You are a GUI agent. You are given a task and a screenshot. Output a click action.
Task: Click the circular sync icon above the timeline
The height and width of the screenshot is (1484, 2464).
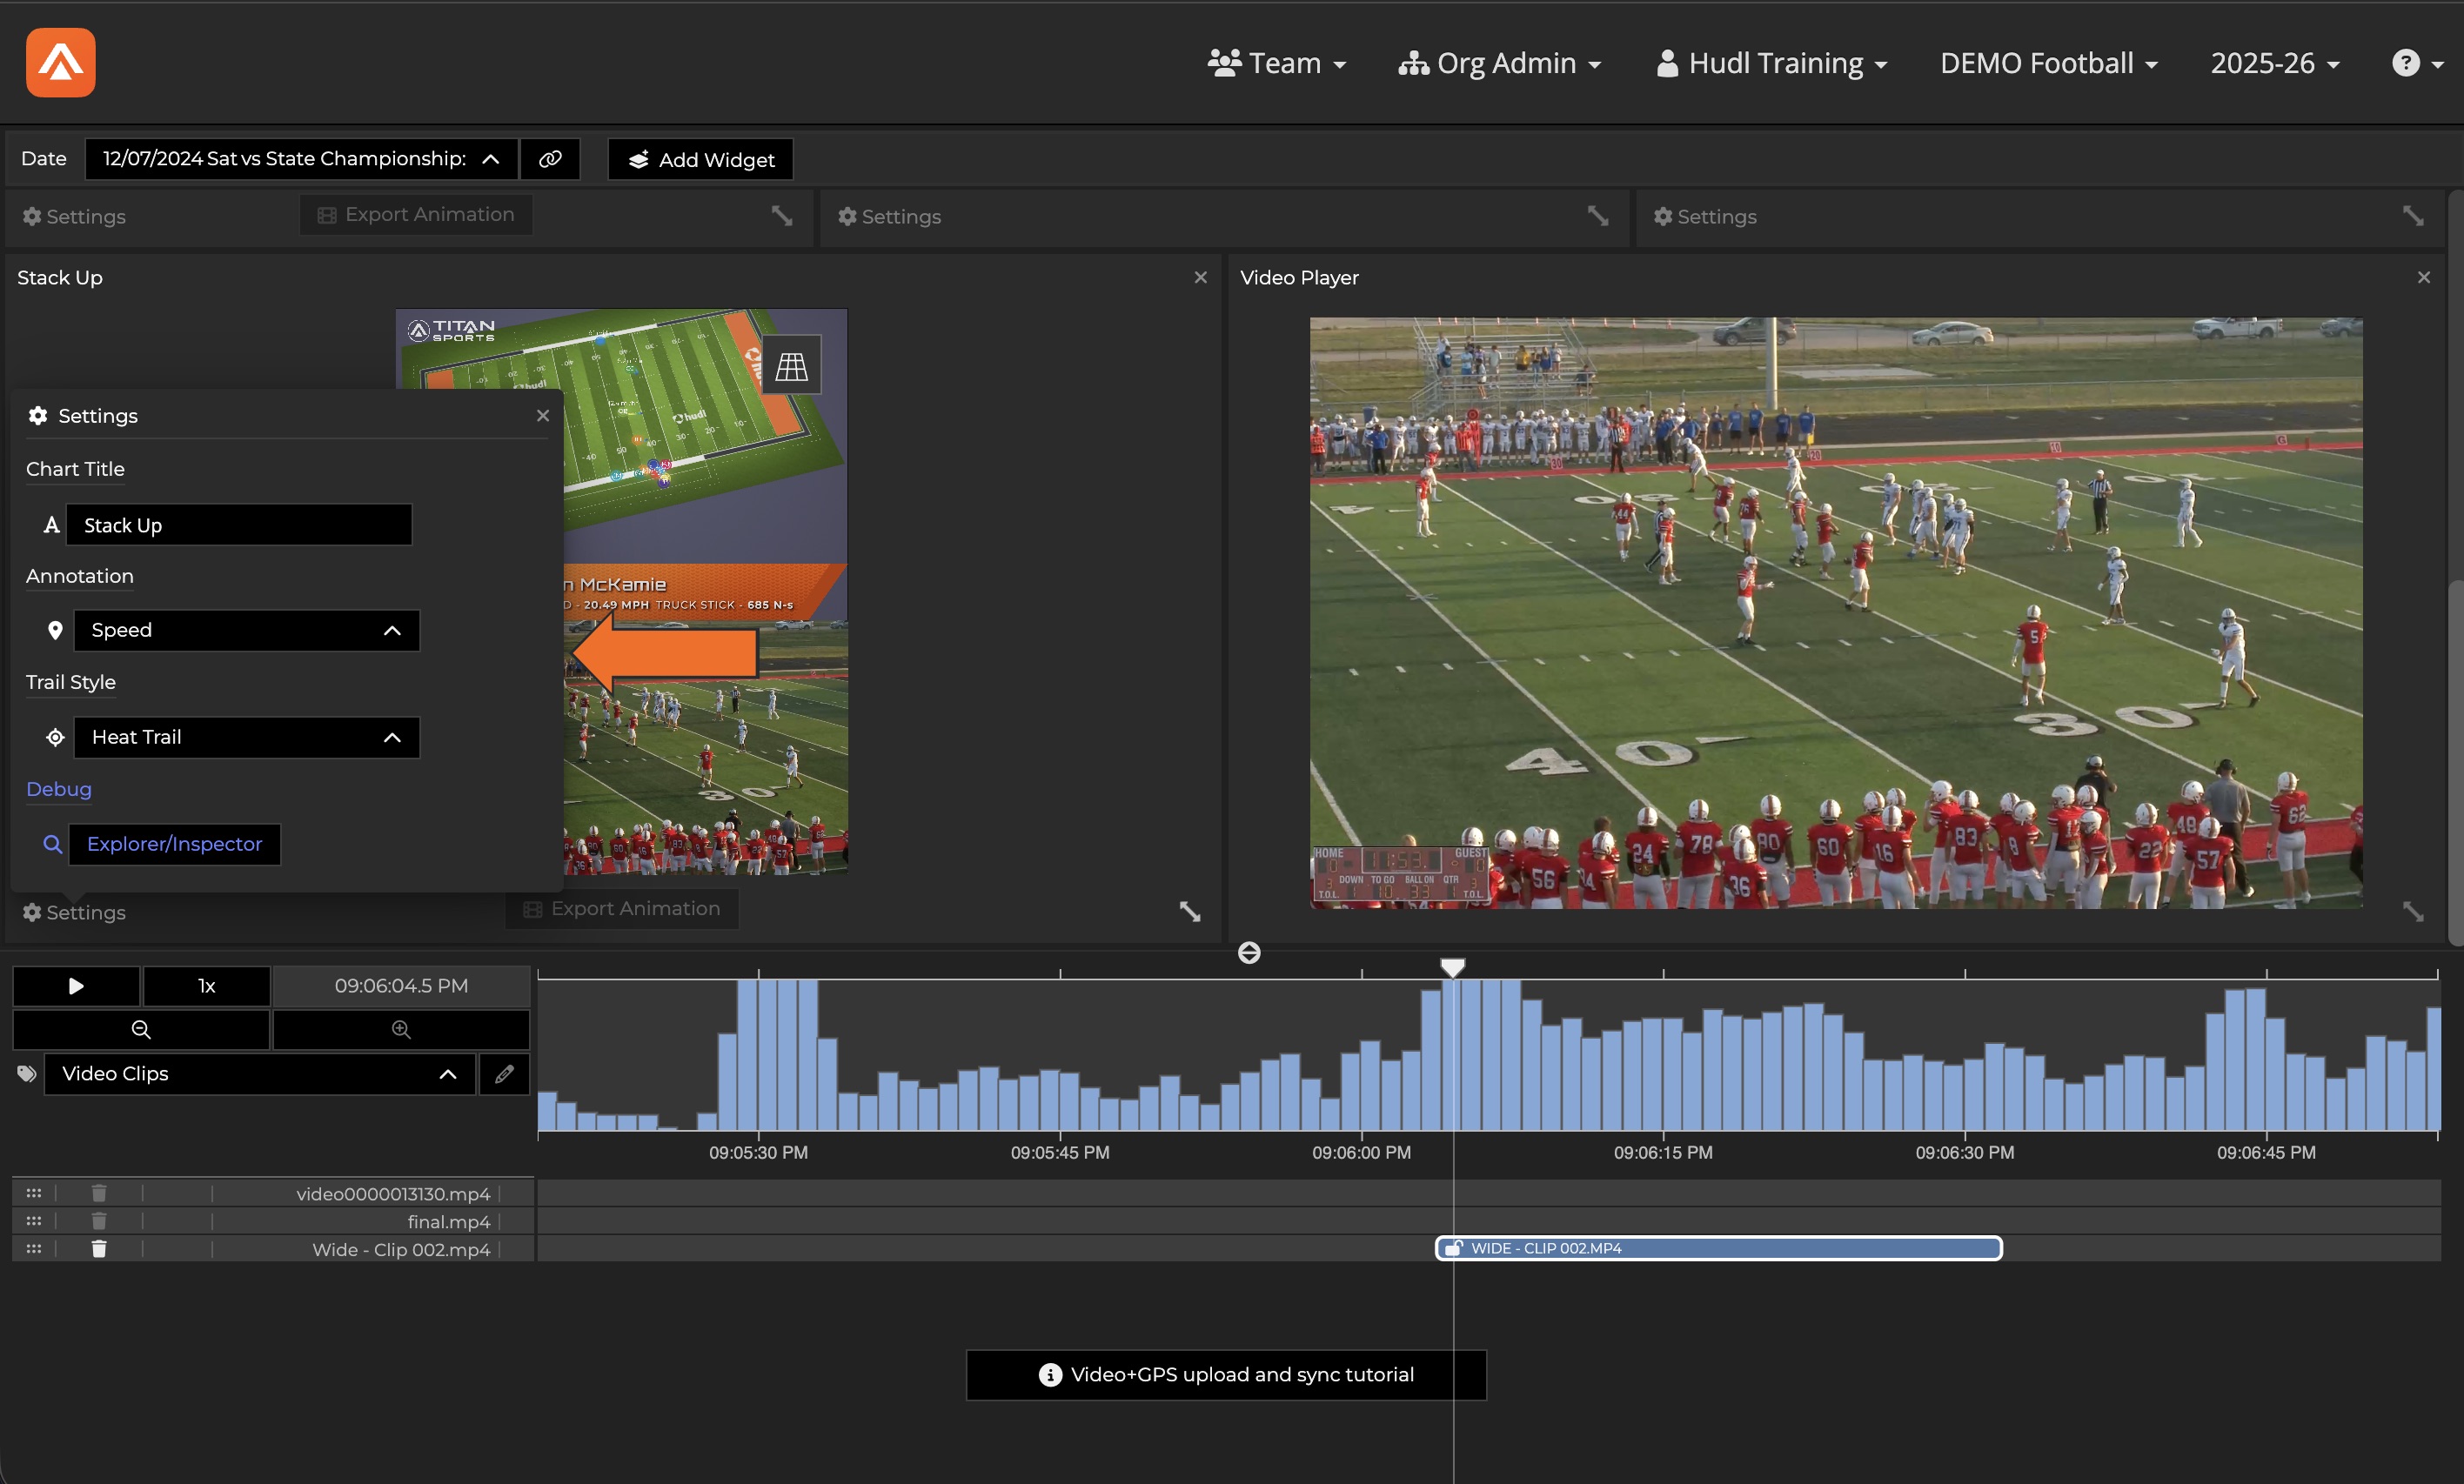tap(1249, 953)
